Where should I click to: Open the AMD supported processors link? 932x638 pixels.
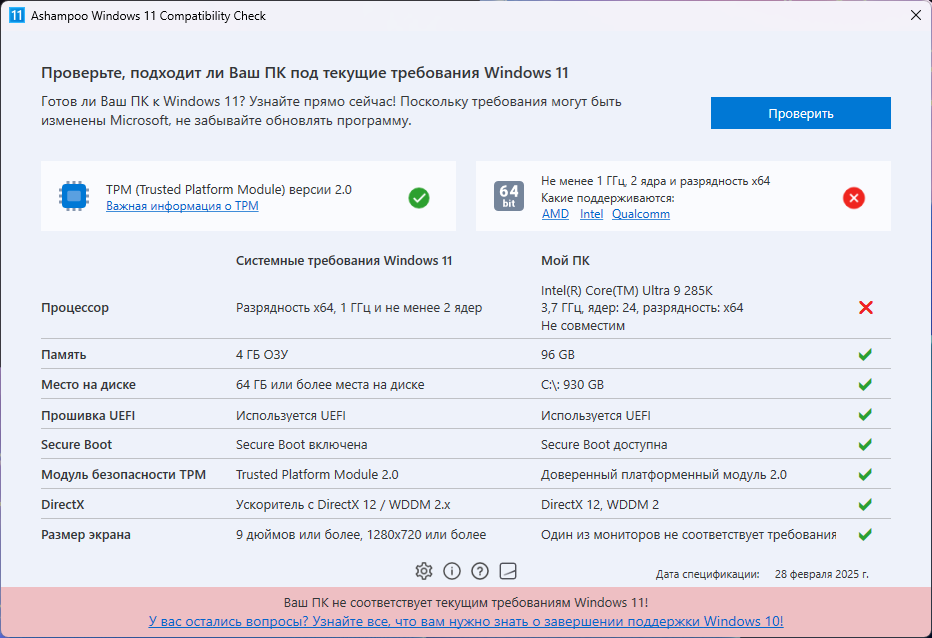click(x=555, y=214)
